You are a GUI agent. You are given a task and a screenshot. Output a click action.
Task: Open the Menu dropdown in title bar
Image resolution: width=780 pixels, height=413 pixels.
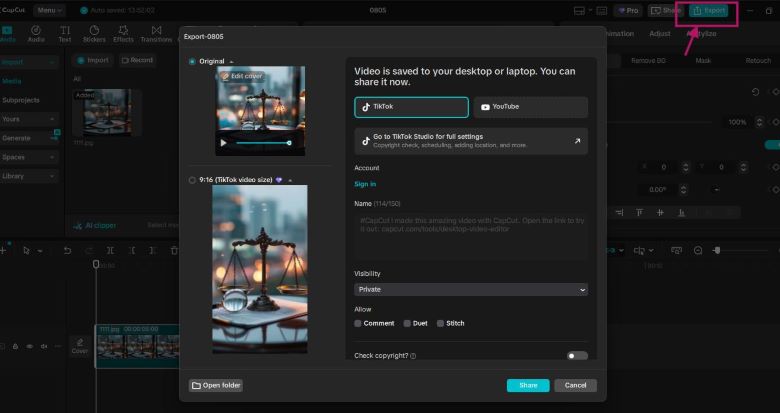(50, 10)
